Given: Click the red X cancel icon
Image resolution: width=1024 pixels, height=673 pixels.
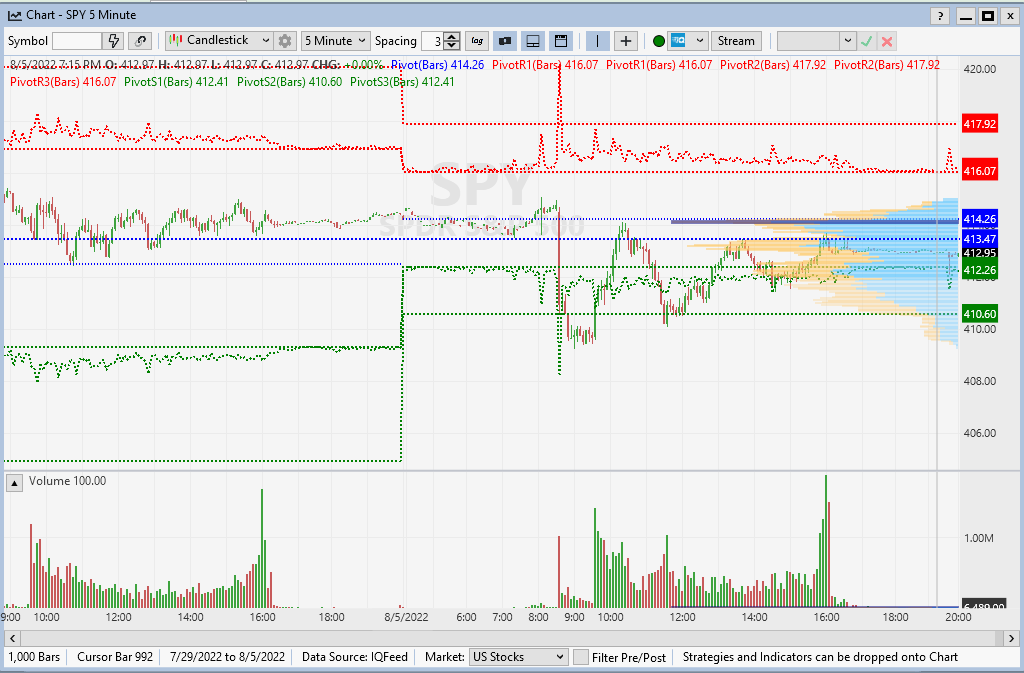Looking at the screenshot, I should coord(887,41).
